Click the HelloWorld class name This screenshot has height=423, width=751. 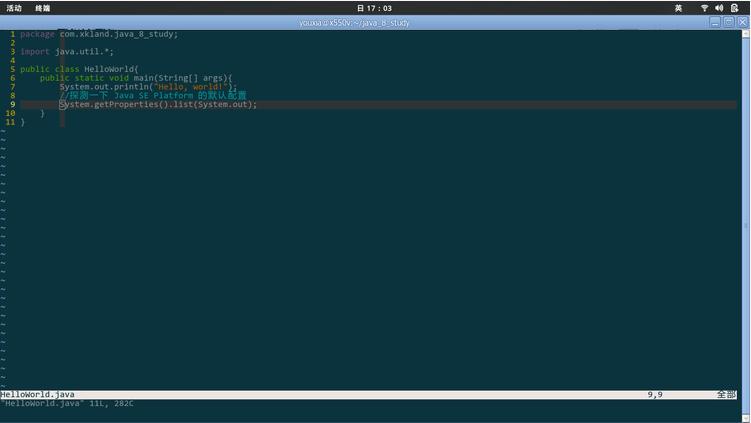(110, 69)
